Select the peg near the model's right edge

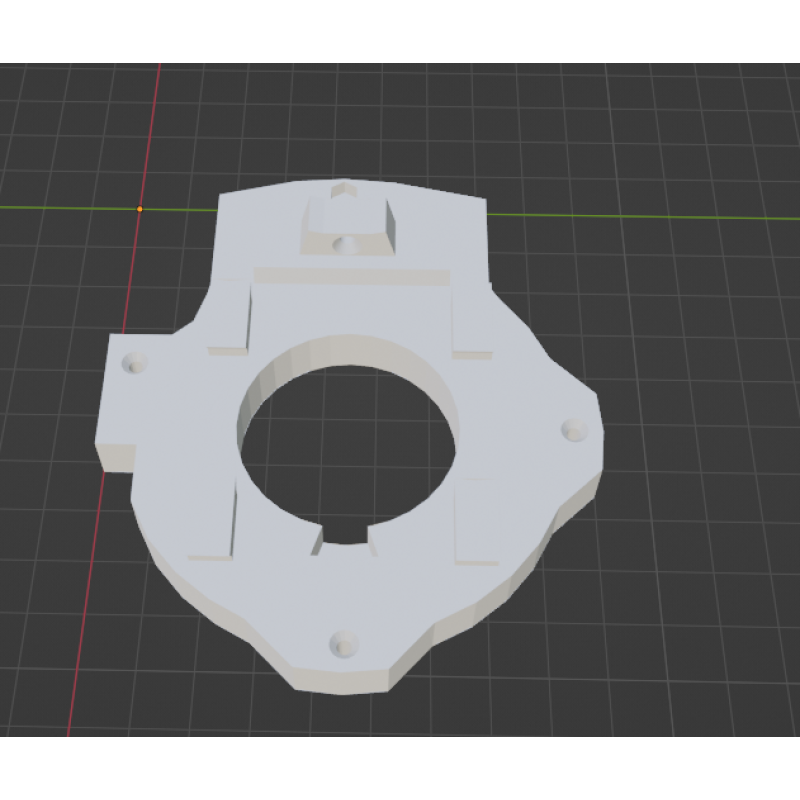[x=573, y=428]
